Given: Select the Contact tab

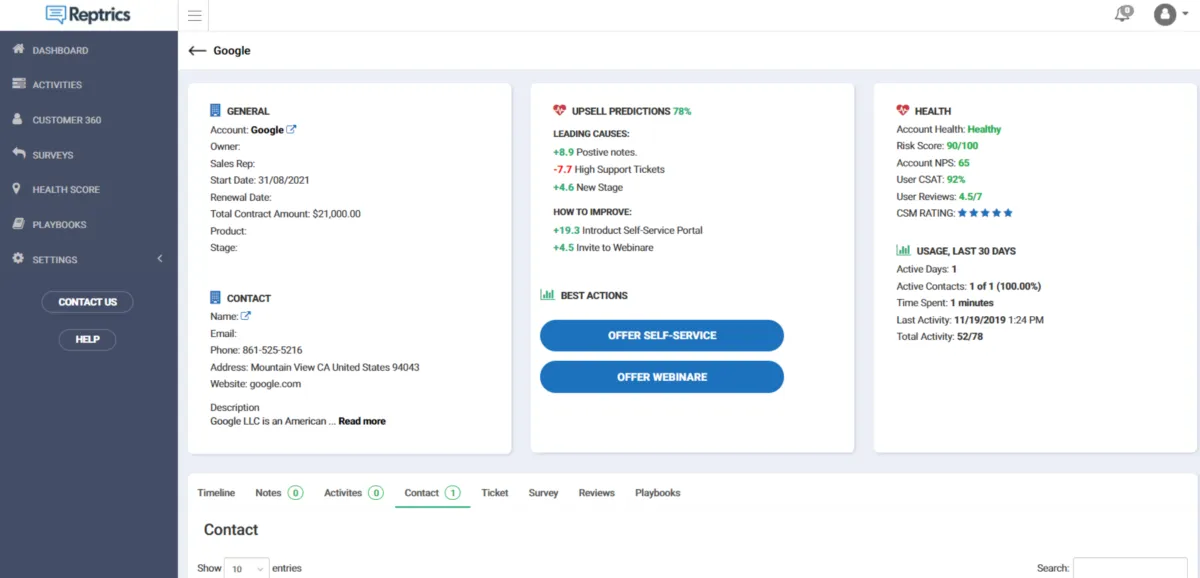Looking at the screenshot, I should tap(432, 493).
